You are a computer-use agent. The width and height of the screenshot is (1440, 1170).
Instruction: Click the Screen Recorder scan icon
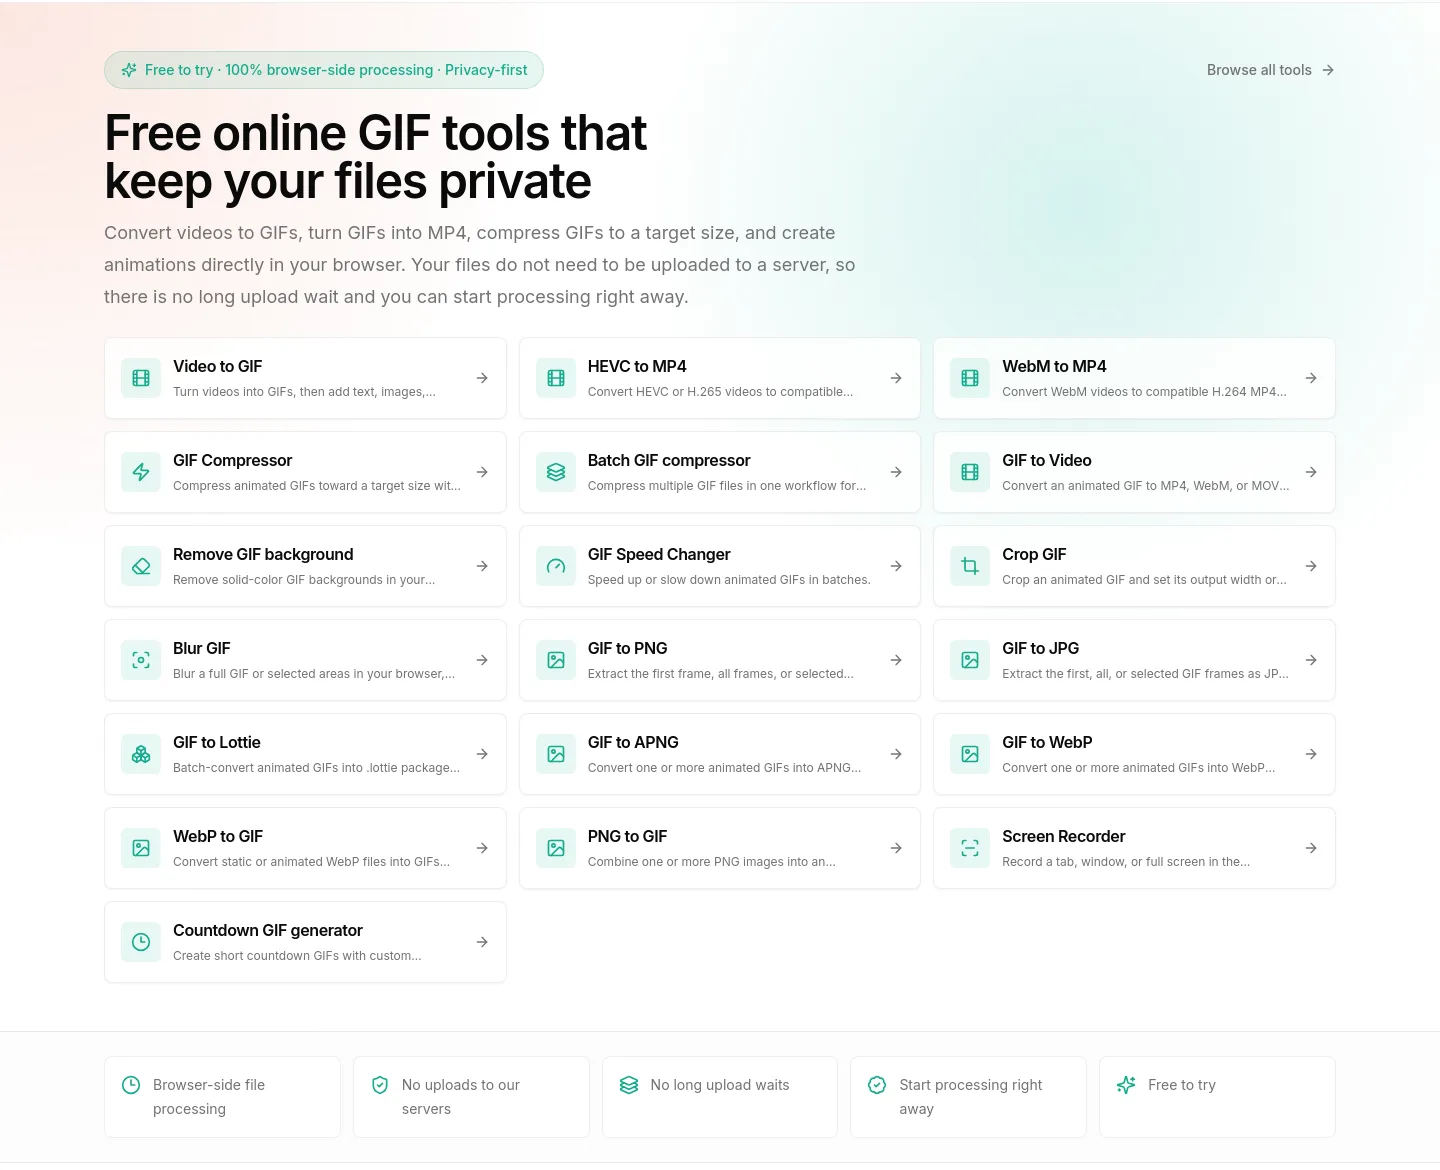click(x=970, y=848)
